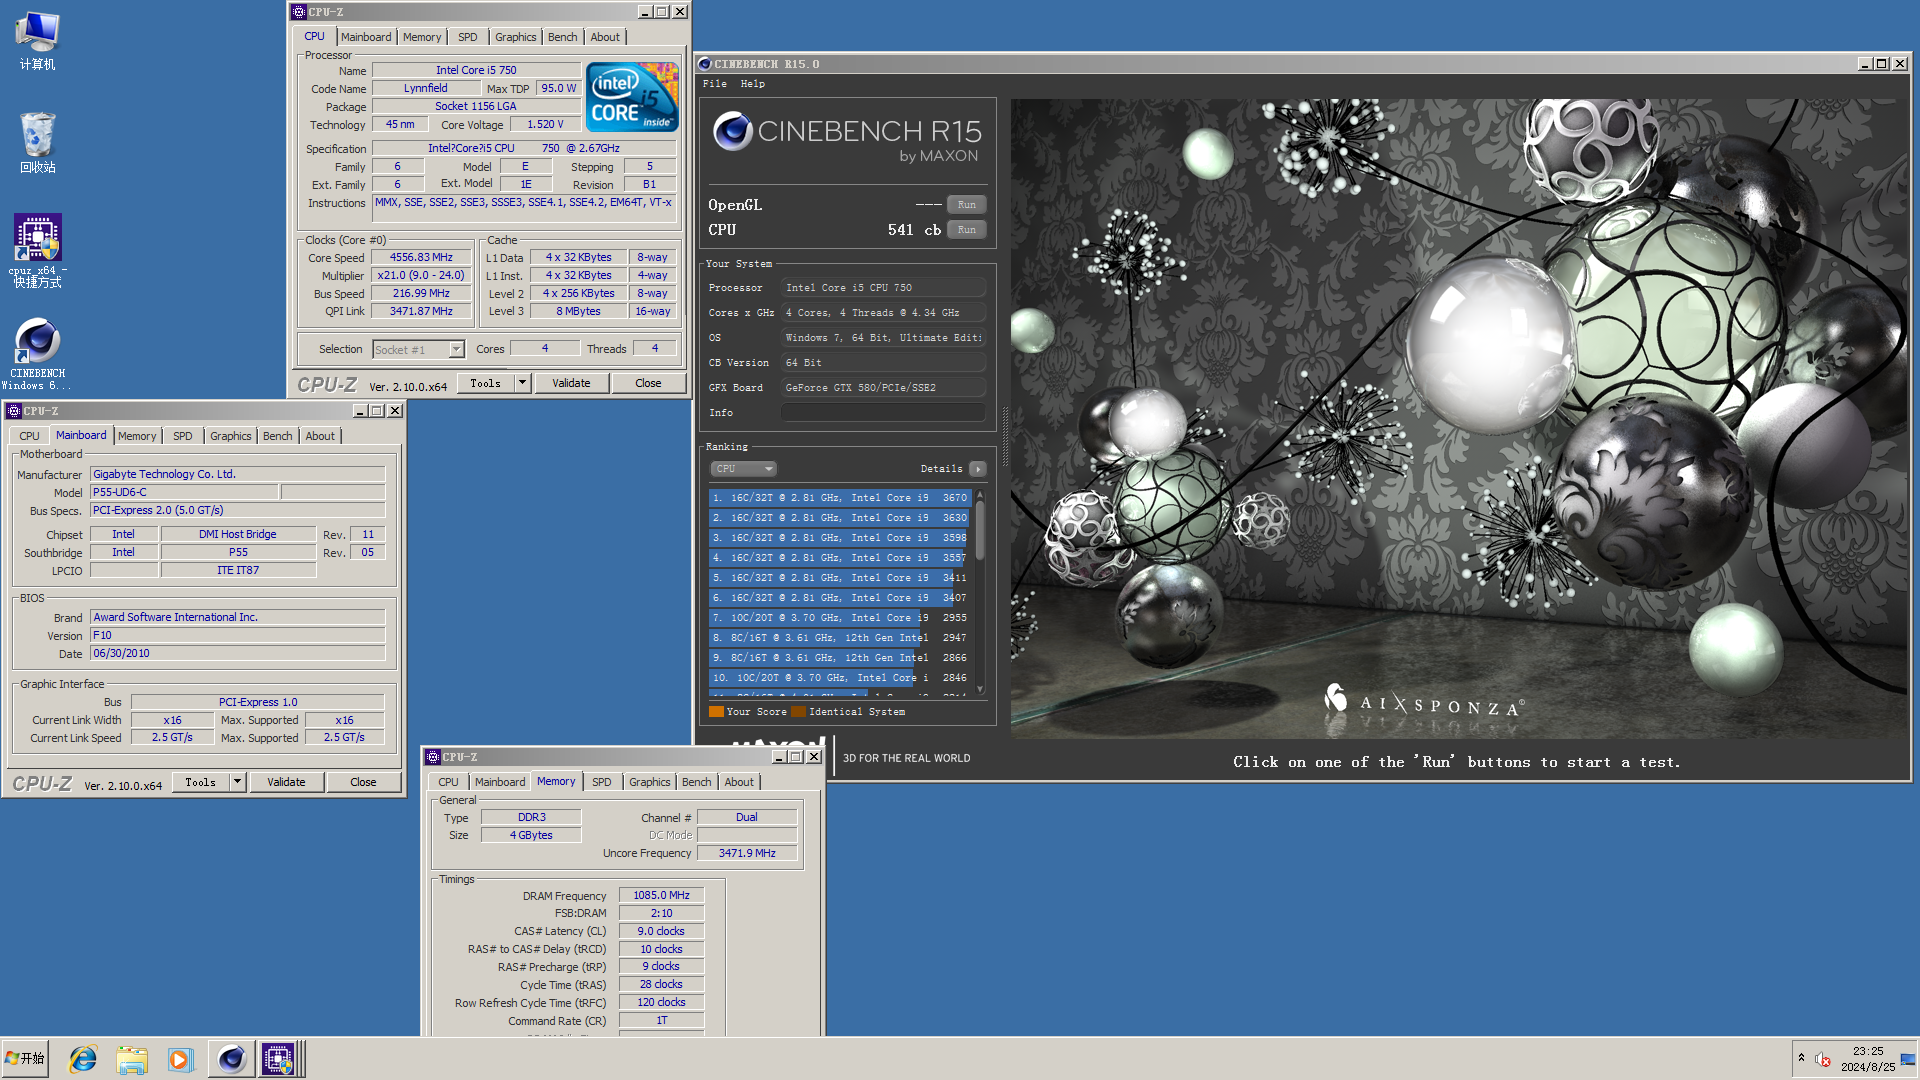Select ranking row 9 with score 2866
The width and height of the screenshot is (1920, 1080).
[x=839, y=657]
